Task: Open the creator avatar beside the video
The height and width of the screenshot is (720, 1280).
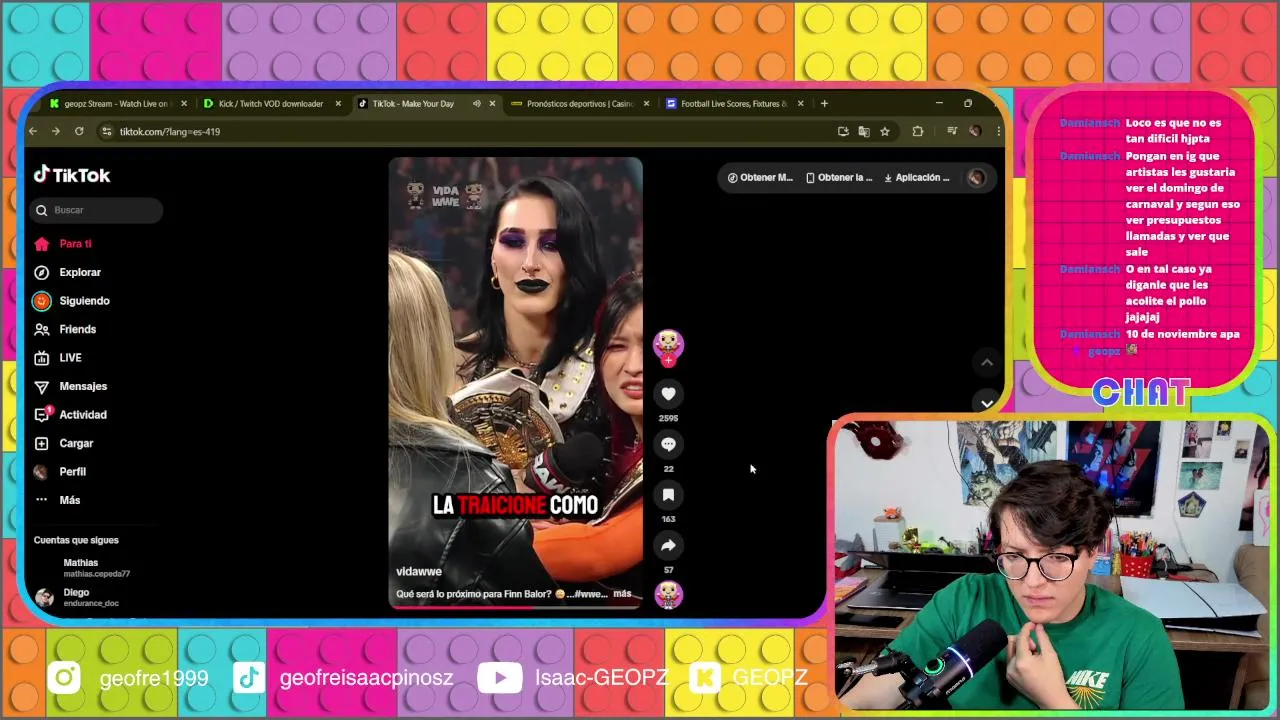Action: click(668, 344)
